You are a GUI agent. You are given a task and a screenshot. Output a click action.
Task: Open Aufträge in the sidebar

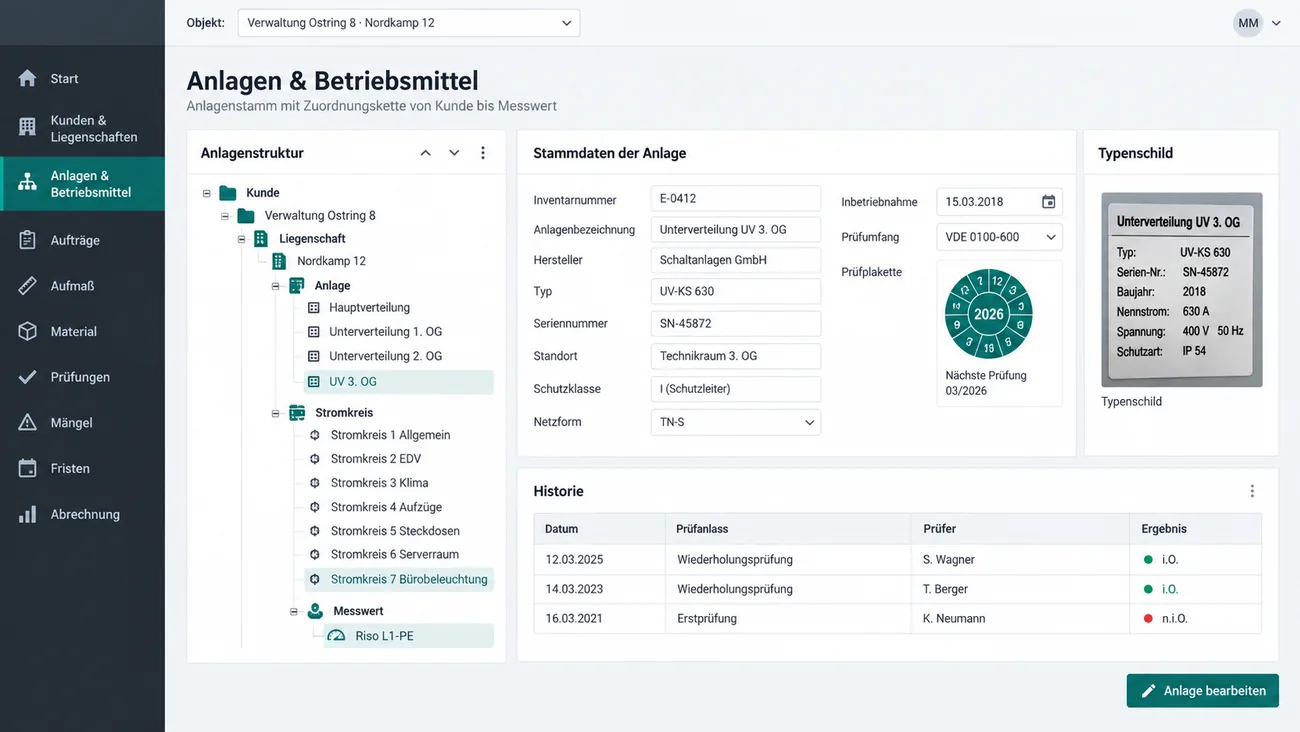coord(82,240)
